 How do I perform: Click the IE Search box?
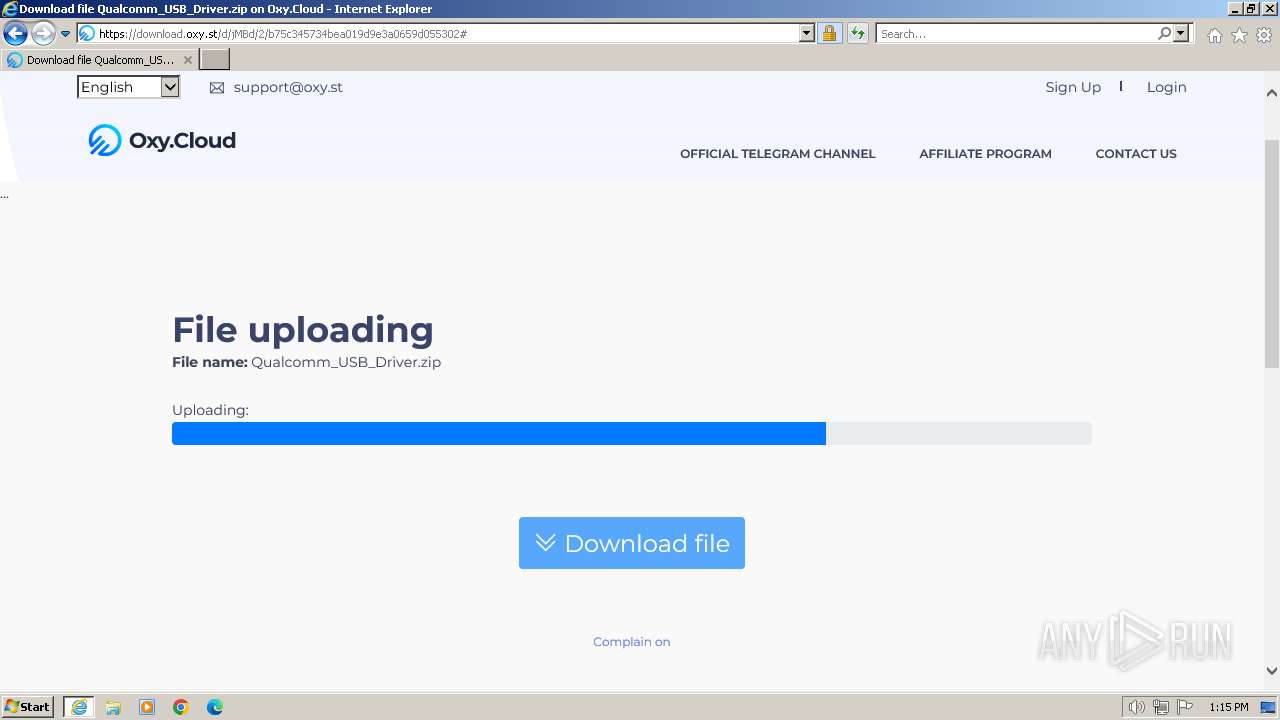pyautogui.click(x=1016, y=34)
